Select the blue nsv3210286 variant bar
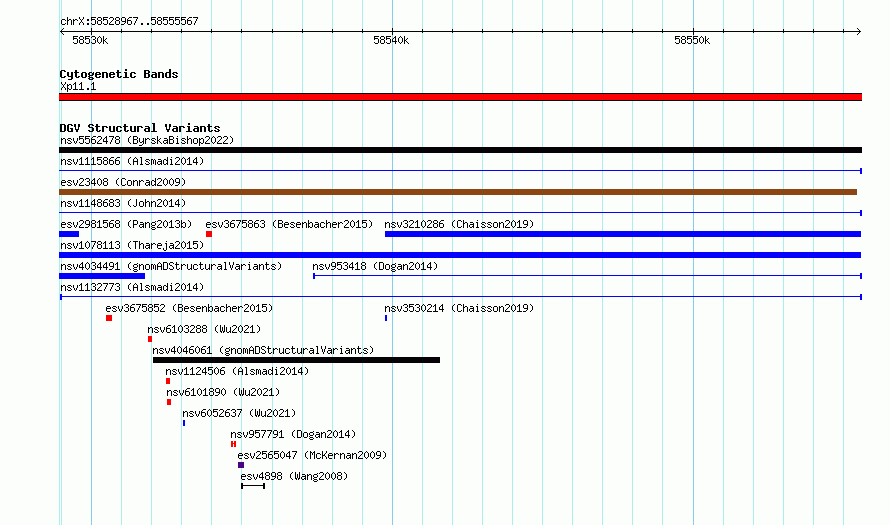Screen dimensions: 890x525 pos(623,234)
